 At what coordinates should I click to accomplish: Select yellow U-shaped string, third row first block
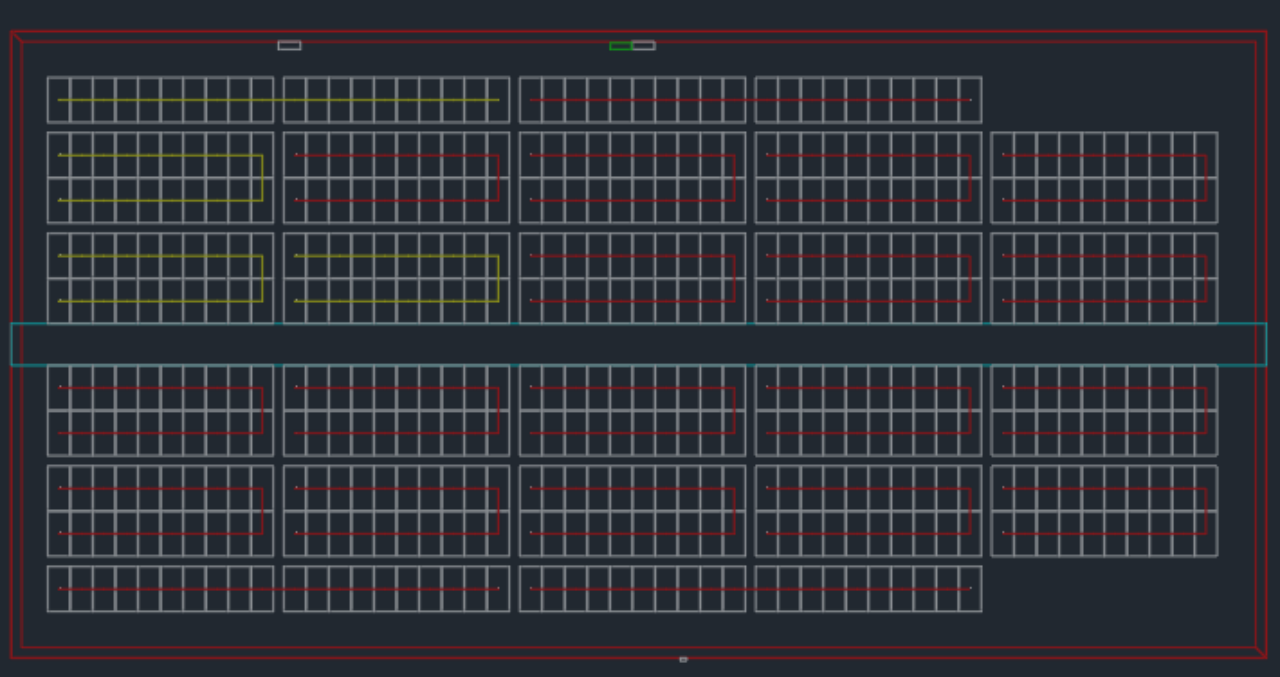click(x=262, y=278)
